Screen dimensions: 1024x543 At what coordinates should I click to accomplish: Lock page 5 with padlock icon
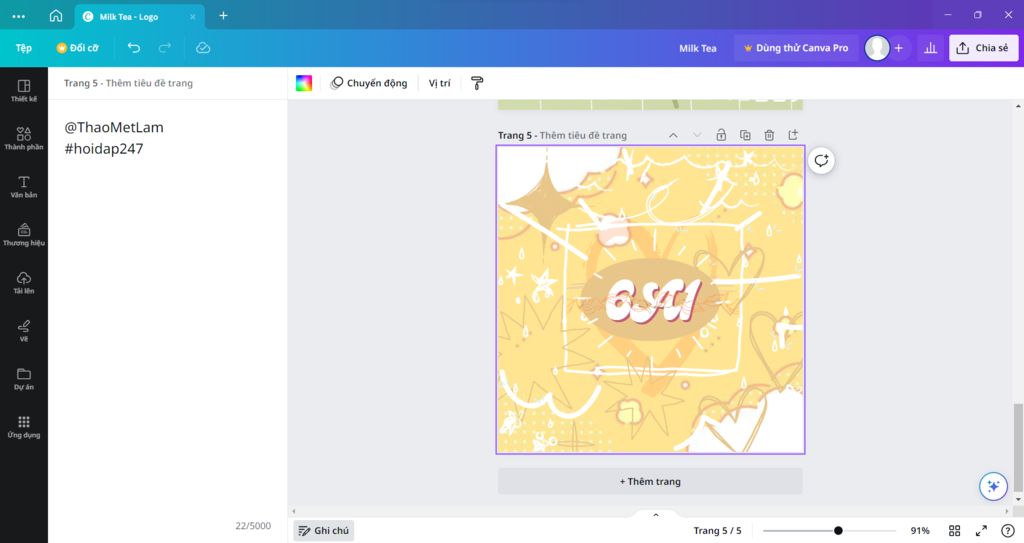(x=721, y=135)
